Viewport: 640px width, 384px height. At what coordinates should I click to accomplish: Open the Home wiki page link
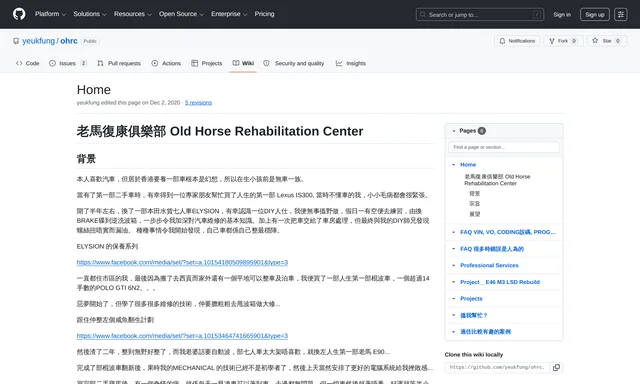[468, 165]
